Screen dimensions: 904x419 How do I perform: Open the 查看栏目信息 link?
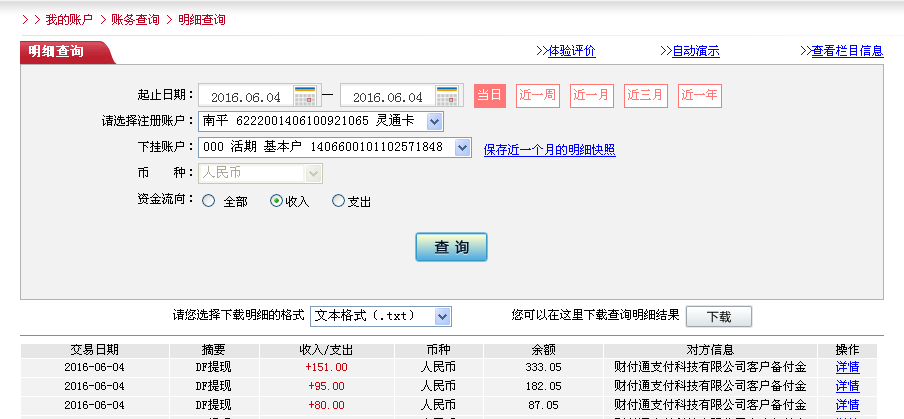[x=847, y=51]
